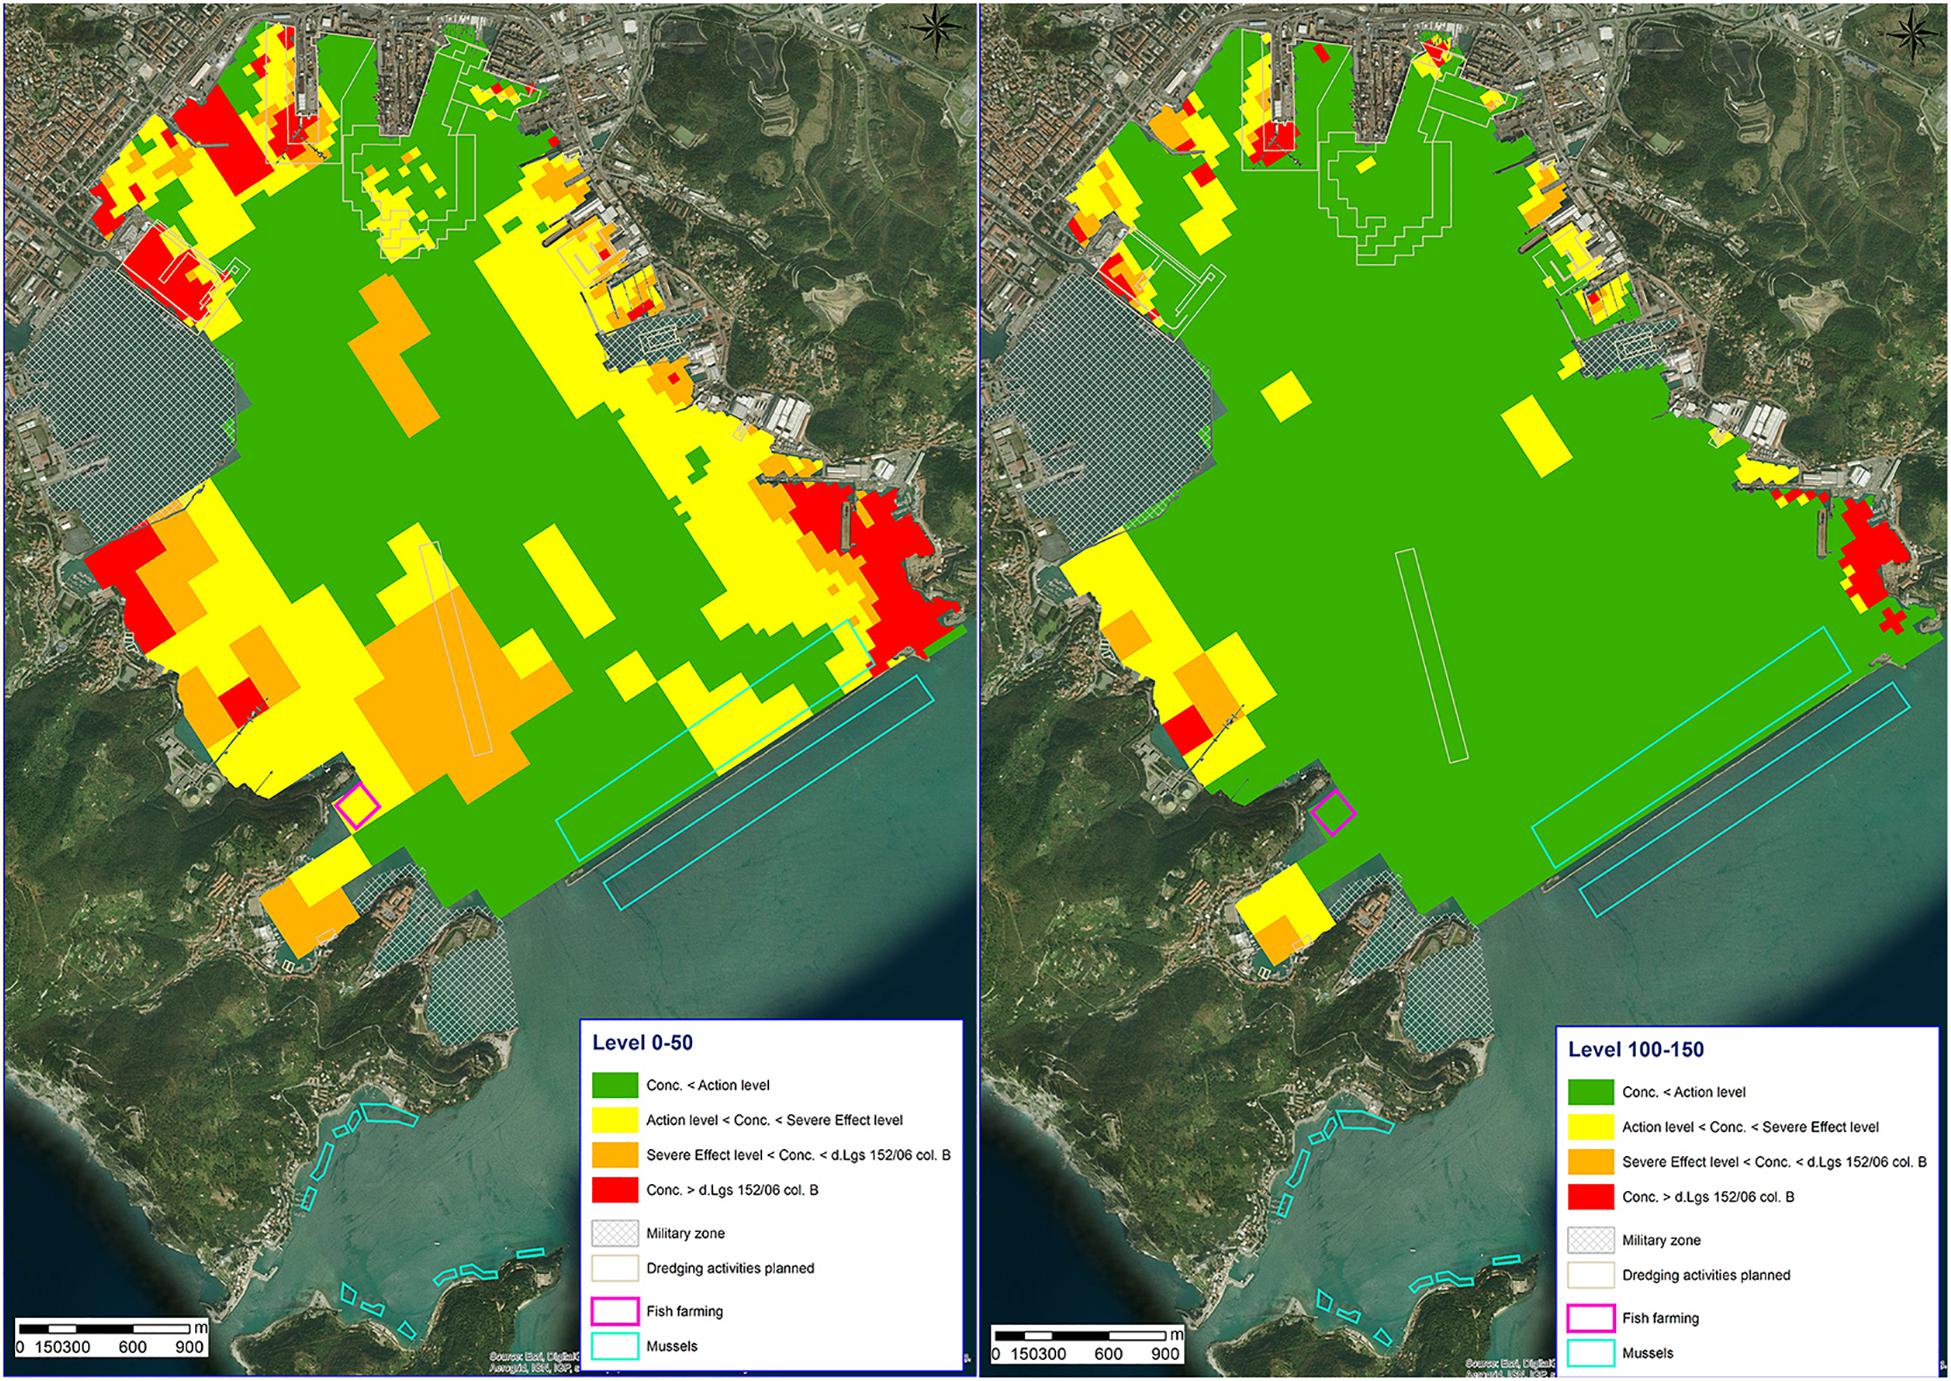Click Fish farming magenta symbol in Level 0-50 legend
The image size is (1951, 1381).
[615, 1311]
